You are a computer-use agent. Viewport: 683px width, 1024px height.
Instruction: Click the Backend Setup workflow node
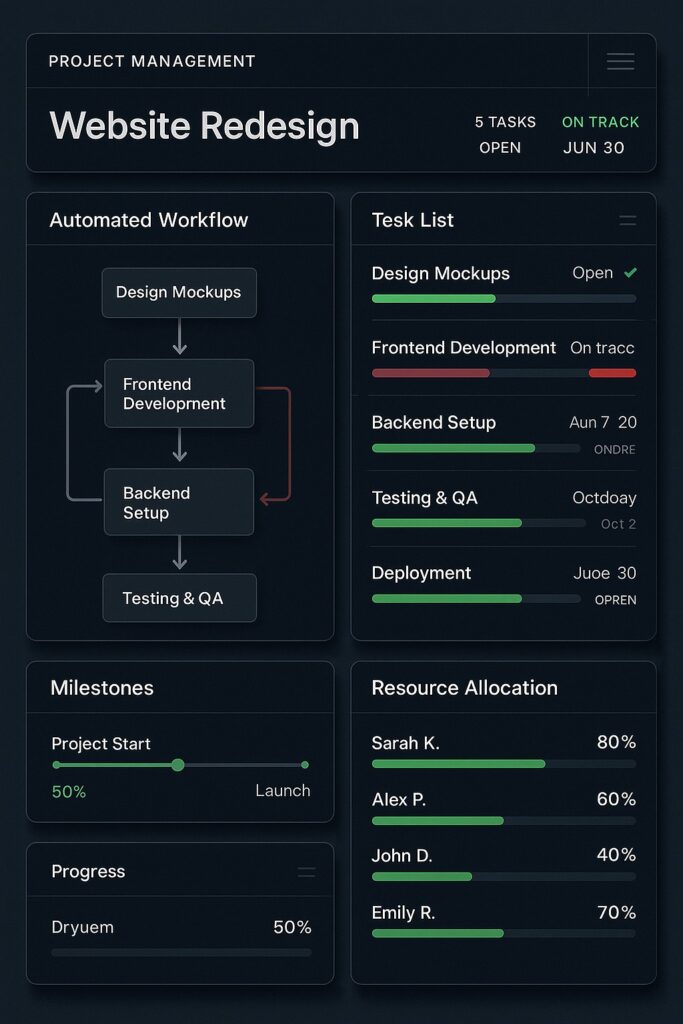tap(179, 503)
